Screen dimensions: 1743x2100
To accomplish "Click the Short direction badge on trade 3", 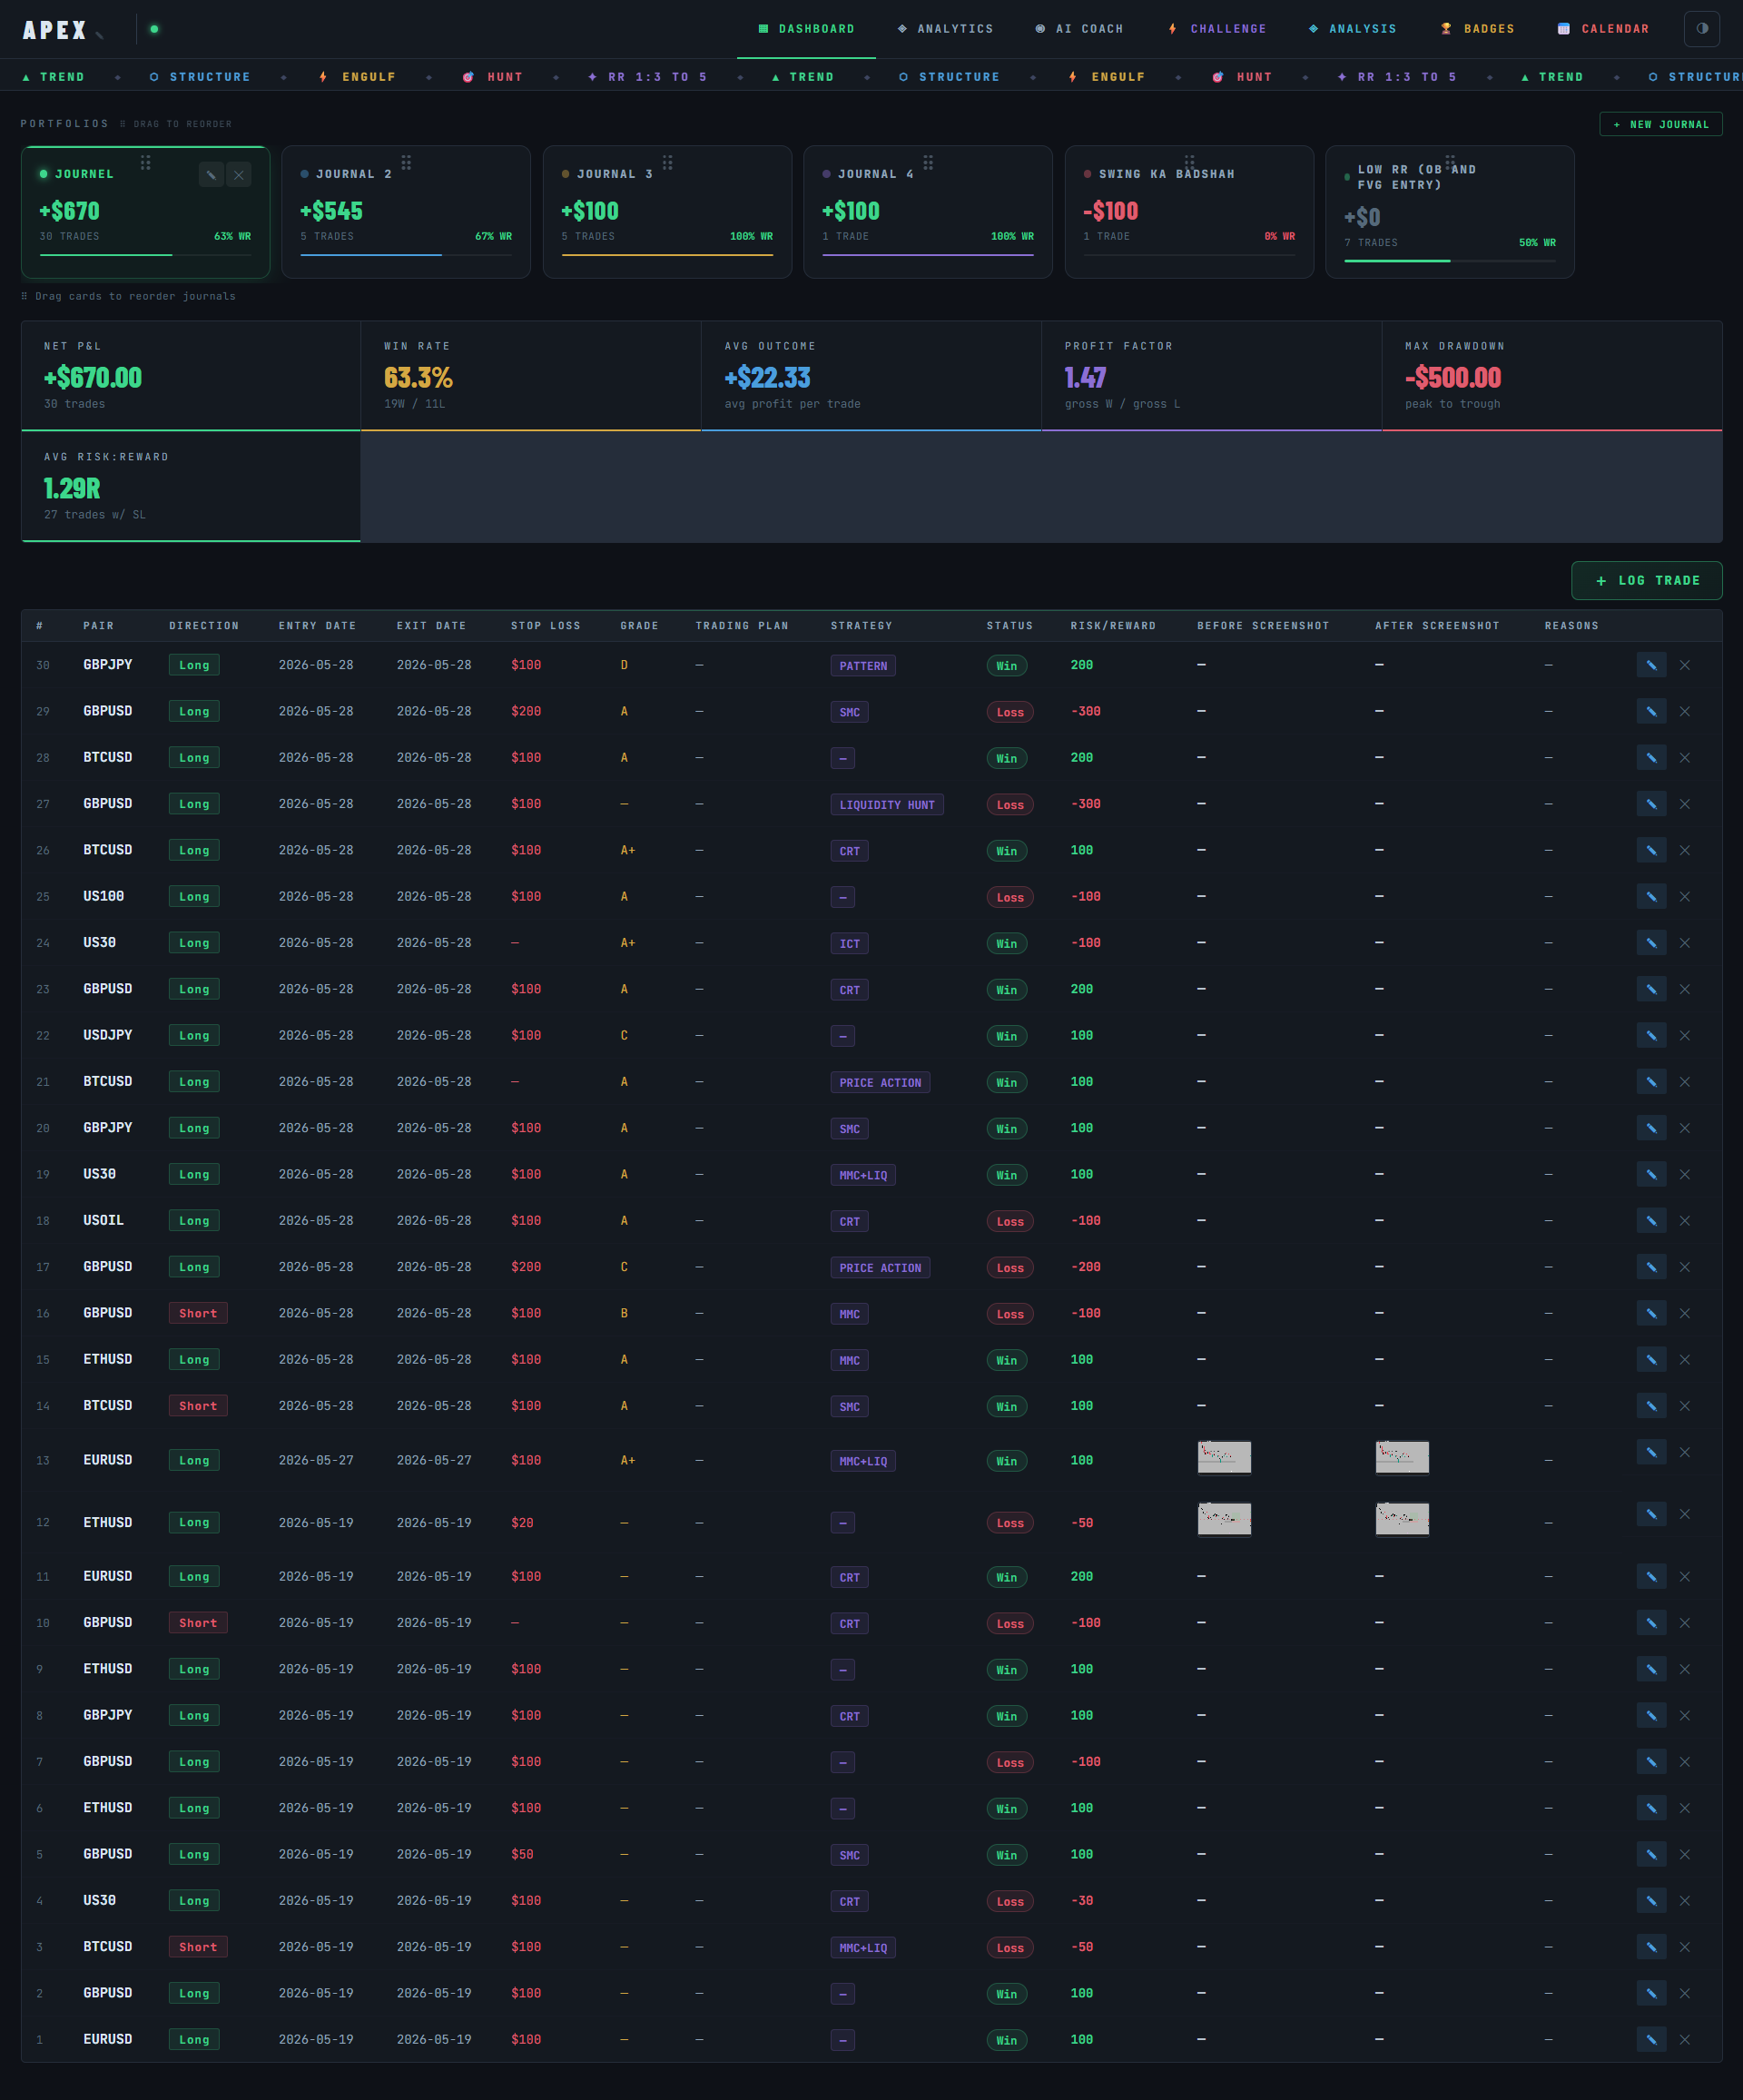I will tap(198, 1947).
